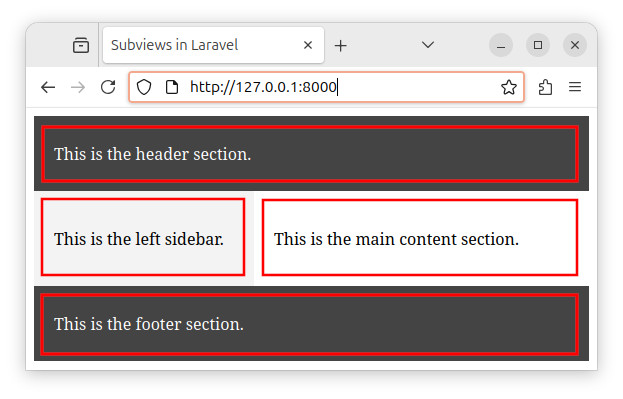
Task: Minimize the browser window
Action: 501,45
